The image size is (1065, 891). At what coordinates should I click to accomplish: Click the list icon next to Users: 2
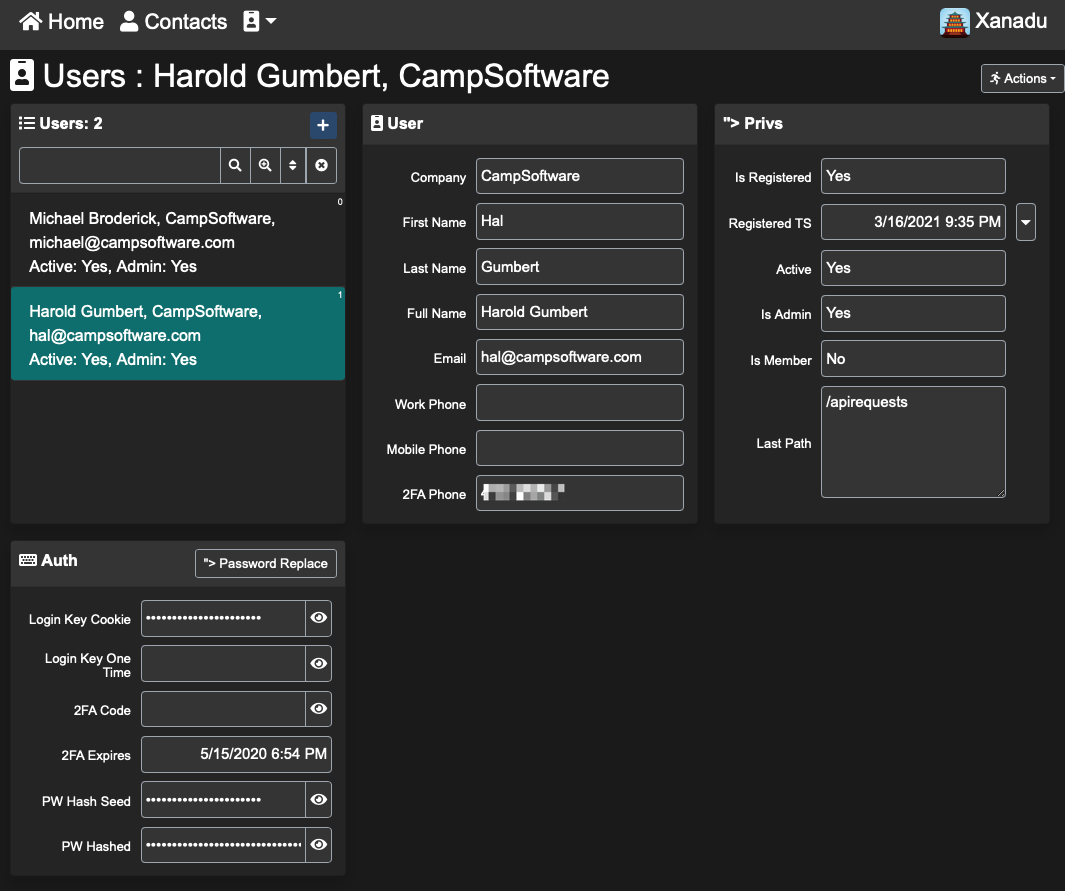pos(26,123)
